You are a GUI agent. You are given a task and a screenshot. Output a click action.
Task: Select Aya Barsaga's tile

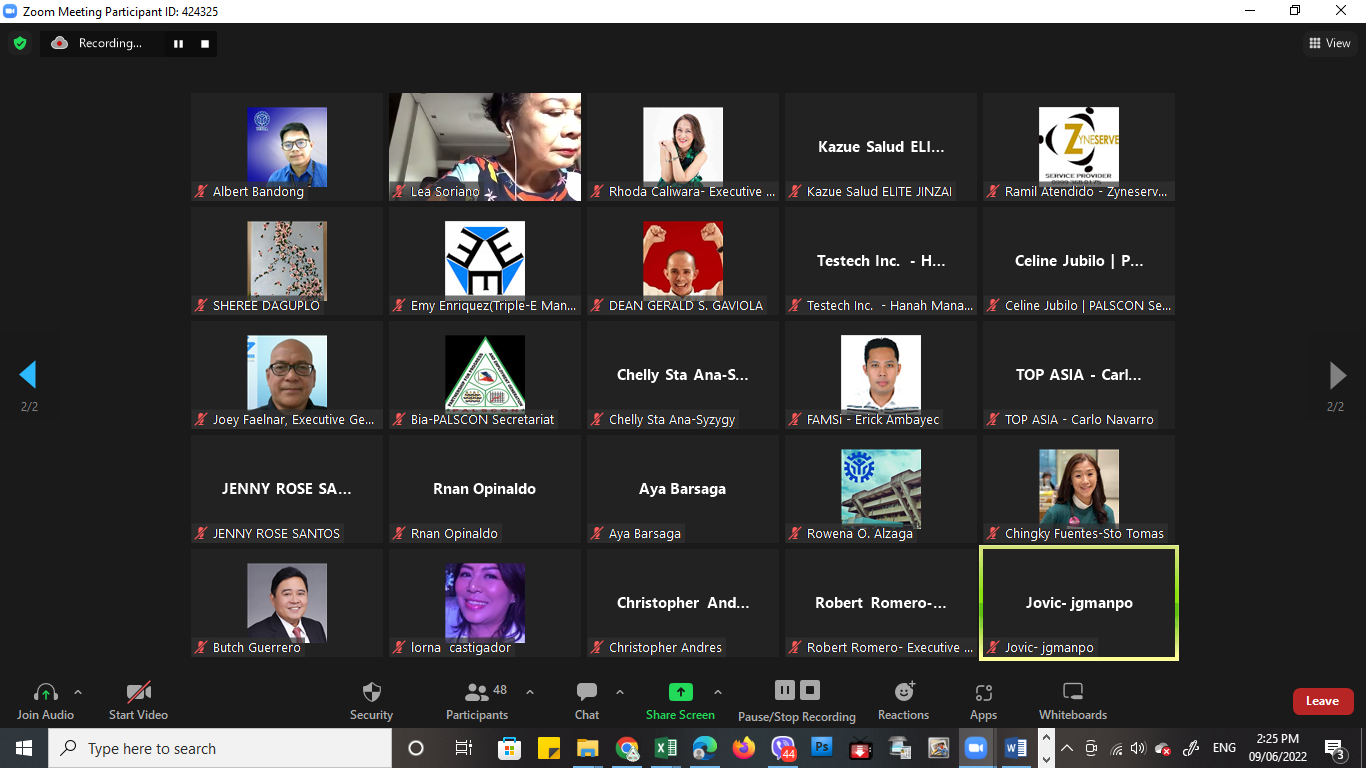[683, 489]
